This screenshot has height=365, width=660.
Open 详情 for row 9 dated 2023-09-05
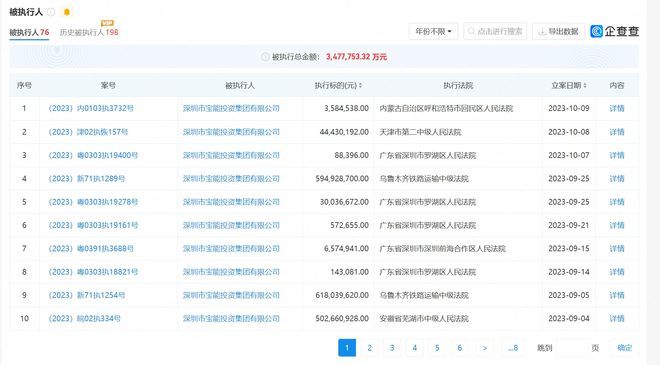tap(617, 295)
